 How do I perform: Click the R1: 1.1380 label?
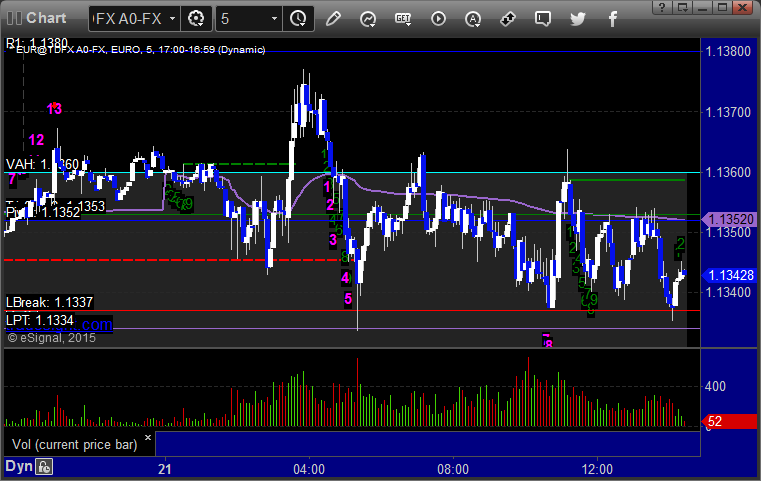coord(37,43)
